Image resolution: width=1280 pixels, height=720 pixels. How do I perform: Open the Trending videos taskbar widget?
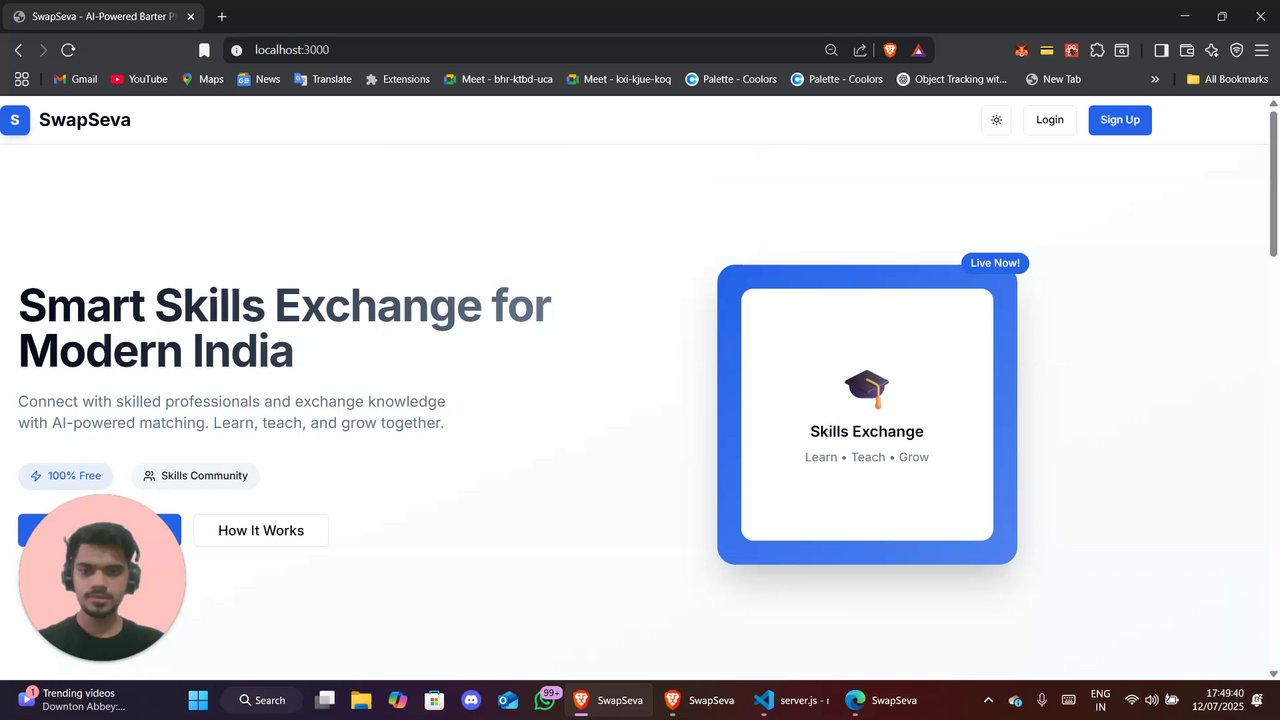pos(70,700)
